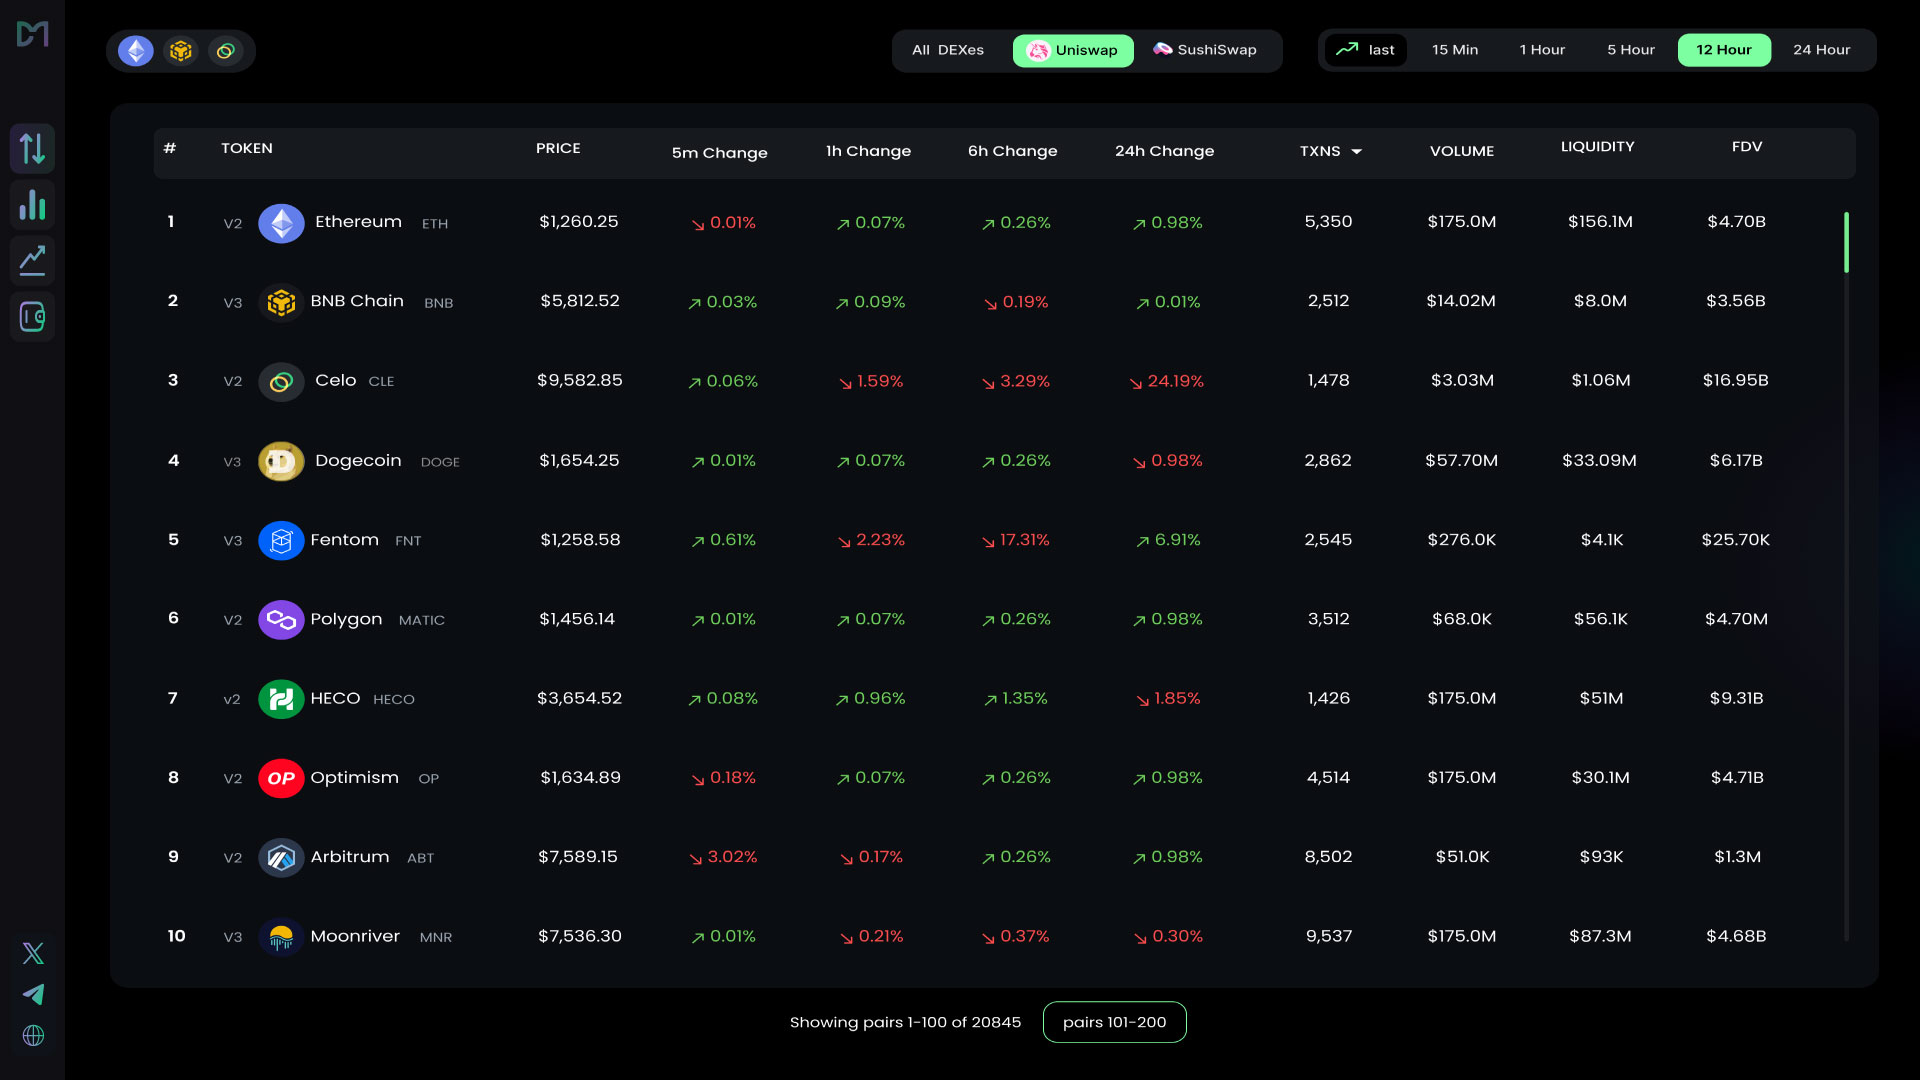Image resolution: width=1920 pixels, height=1080 pixels.
Task: Click the table's vertical scrollbar thumb
Action: (1846, 242)
